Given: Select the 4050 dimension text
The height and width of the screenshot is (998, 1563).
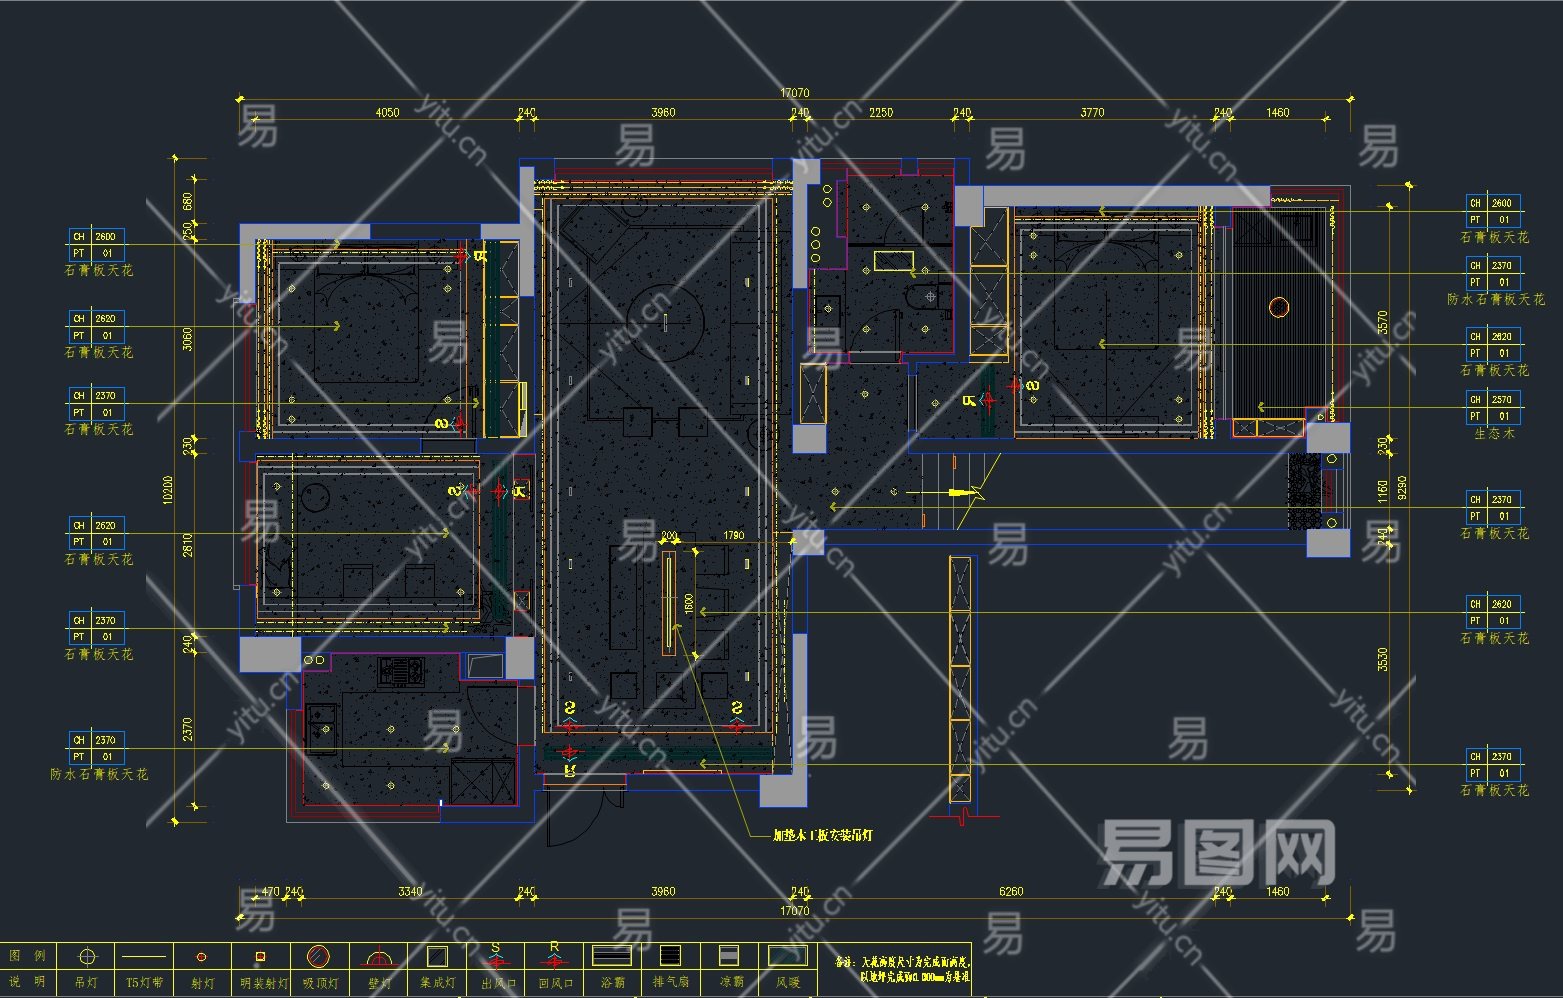Looking at the screenshot, I should (x=387, y=112).
